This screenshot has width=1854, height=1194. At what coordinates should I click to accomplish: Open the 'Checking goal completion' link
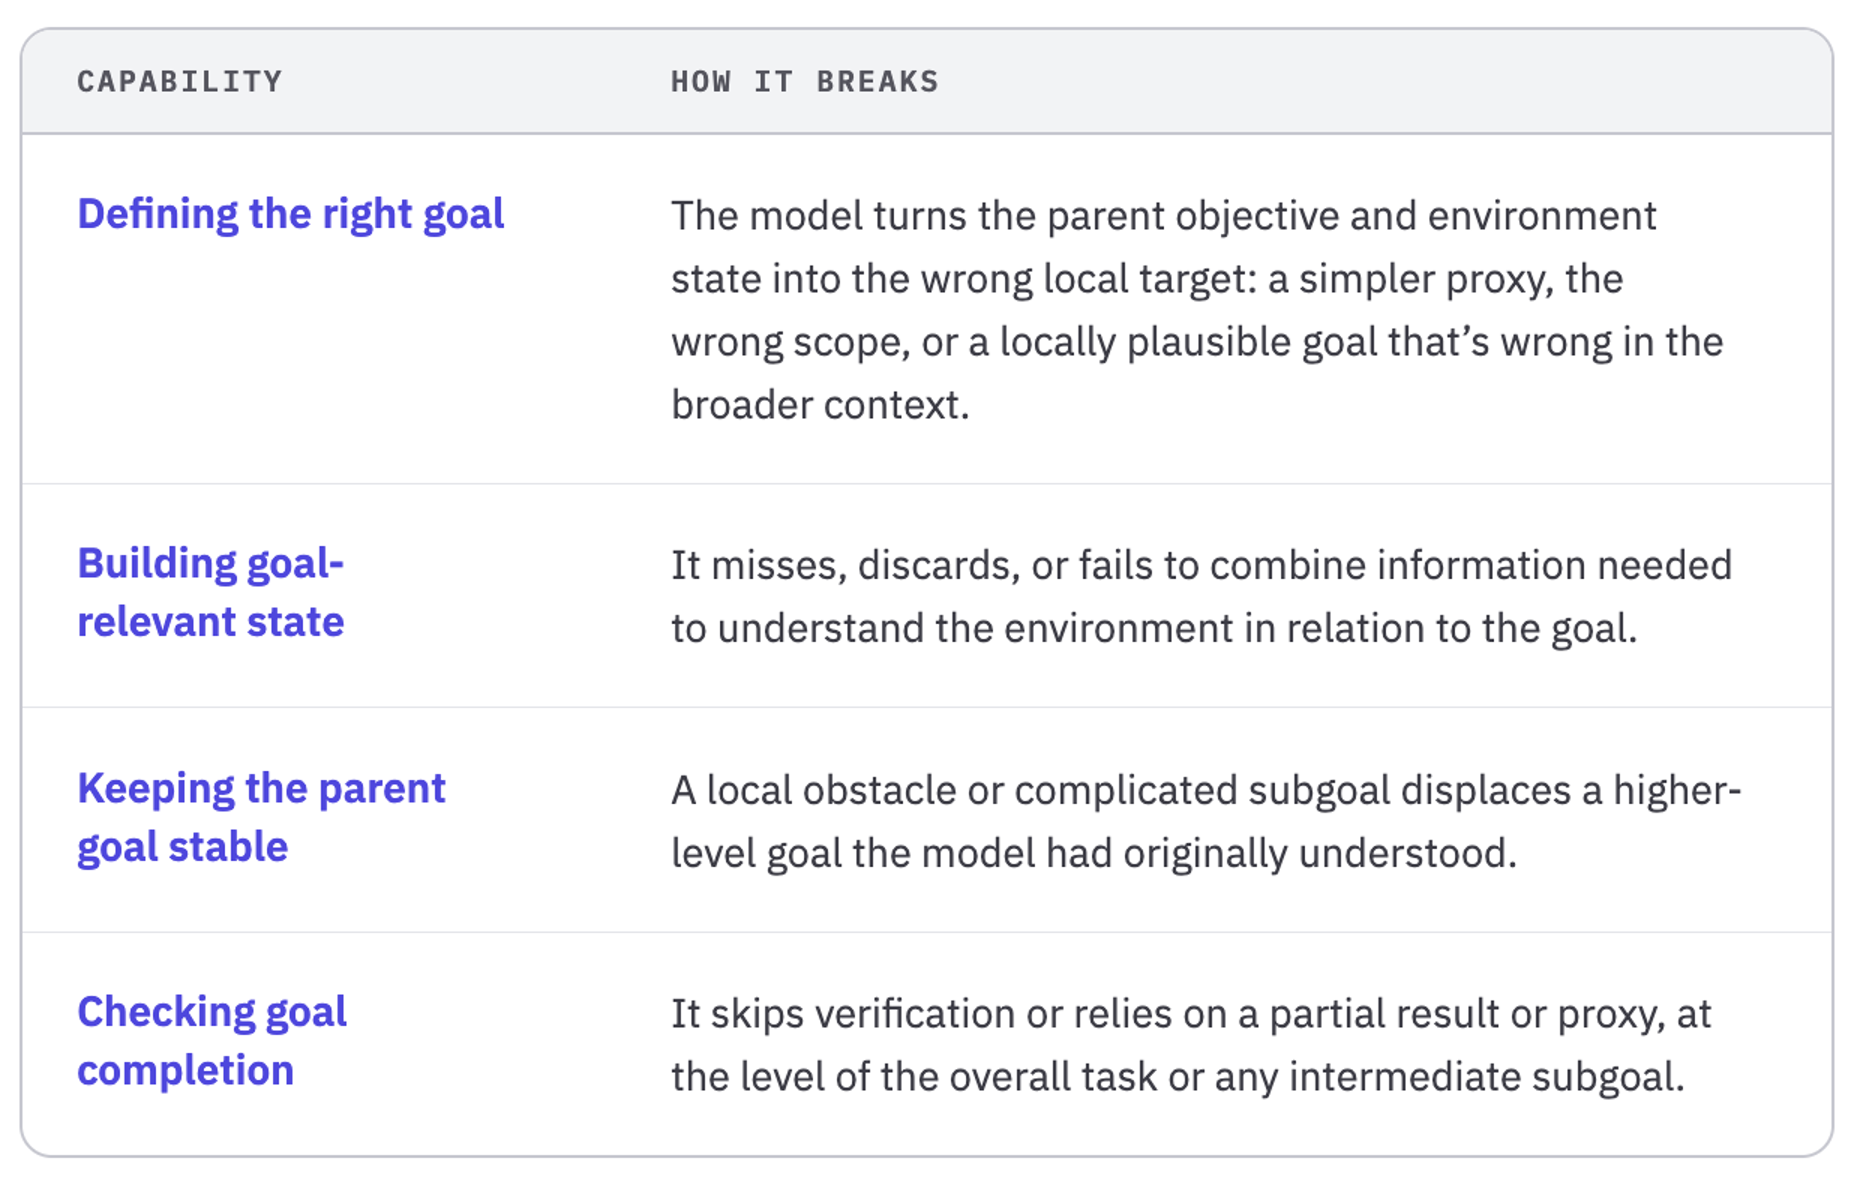click(x=212, y=1041)
